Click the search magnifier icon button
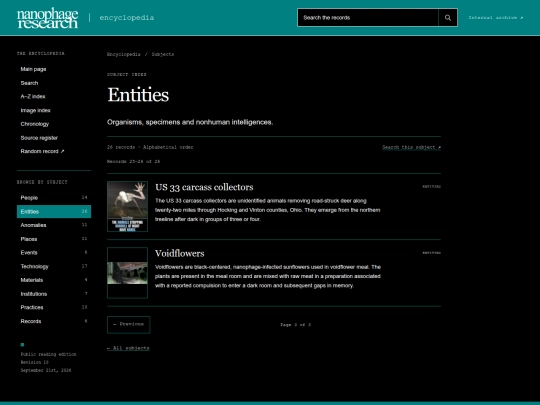This screenshot has width=540, height=405. click(448, 18)
